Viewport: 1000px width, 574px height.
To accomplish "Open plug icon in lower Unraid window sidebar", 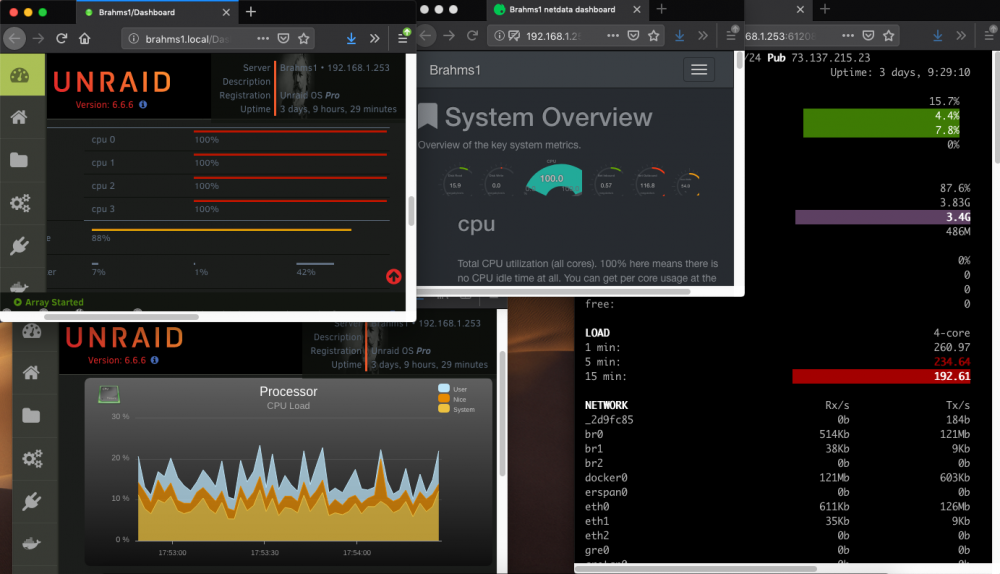I will 32,501.
